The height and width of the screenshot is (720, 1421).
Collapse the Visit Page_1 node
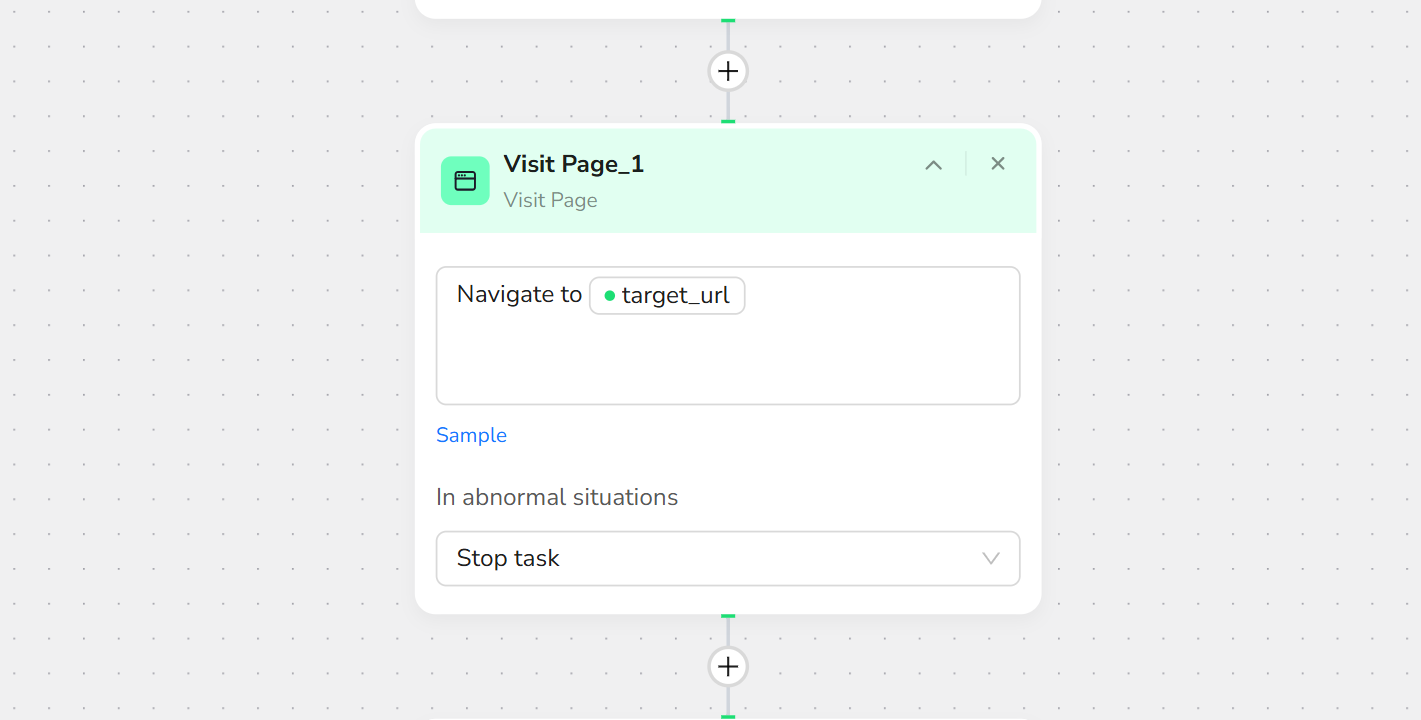pos(933,165)
